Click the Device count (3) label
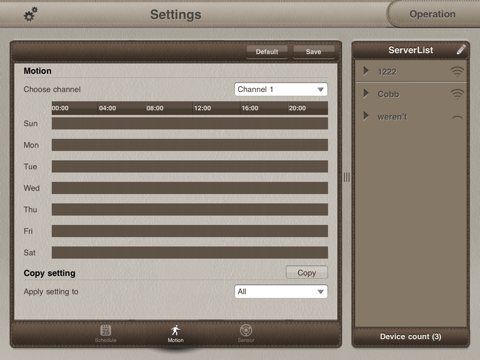This screenshot has width=480, height=360. (411, 337)
